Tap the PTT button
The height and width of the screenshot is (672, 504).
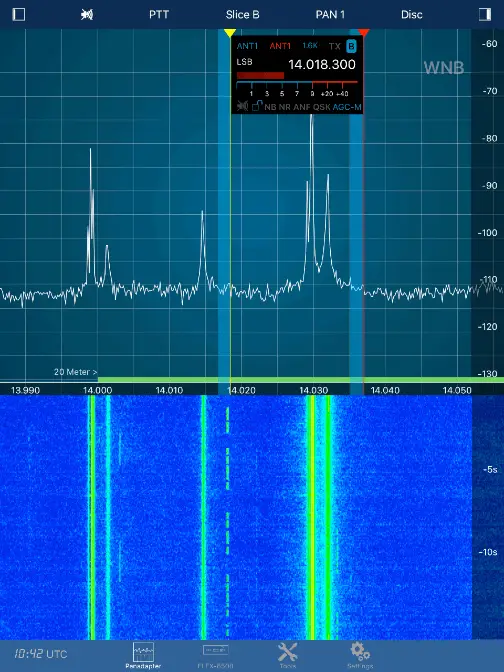(159, 15)
